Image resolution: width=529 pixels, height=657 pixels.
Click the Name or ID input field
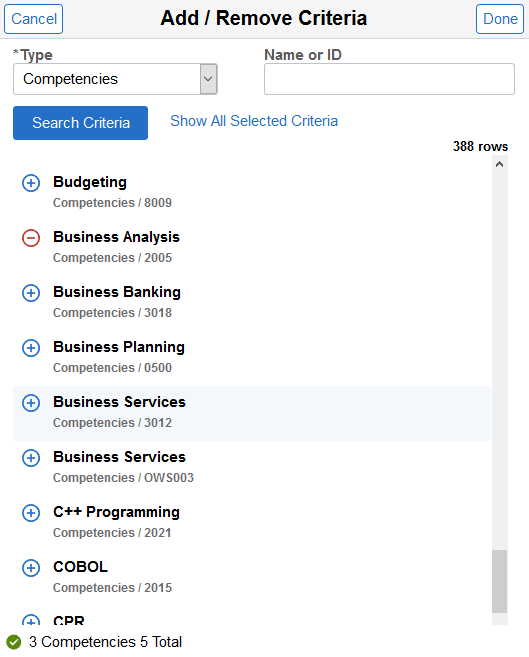389,79
